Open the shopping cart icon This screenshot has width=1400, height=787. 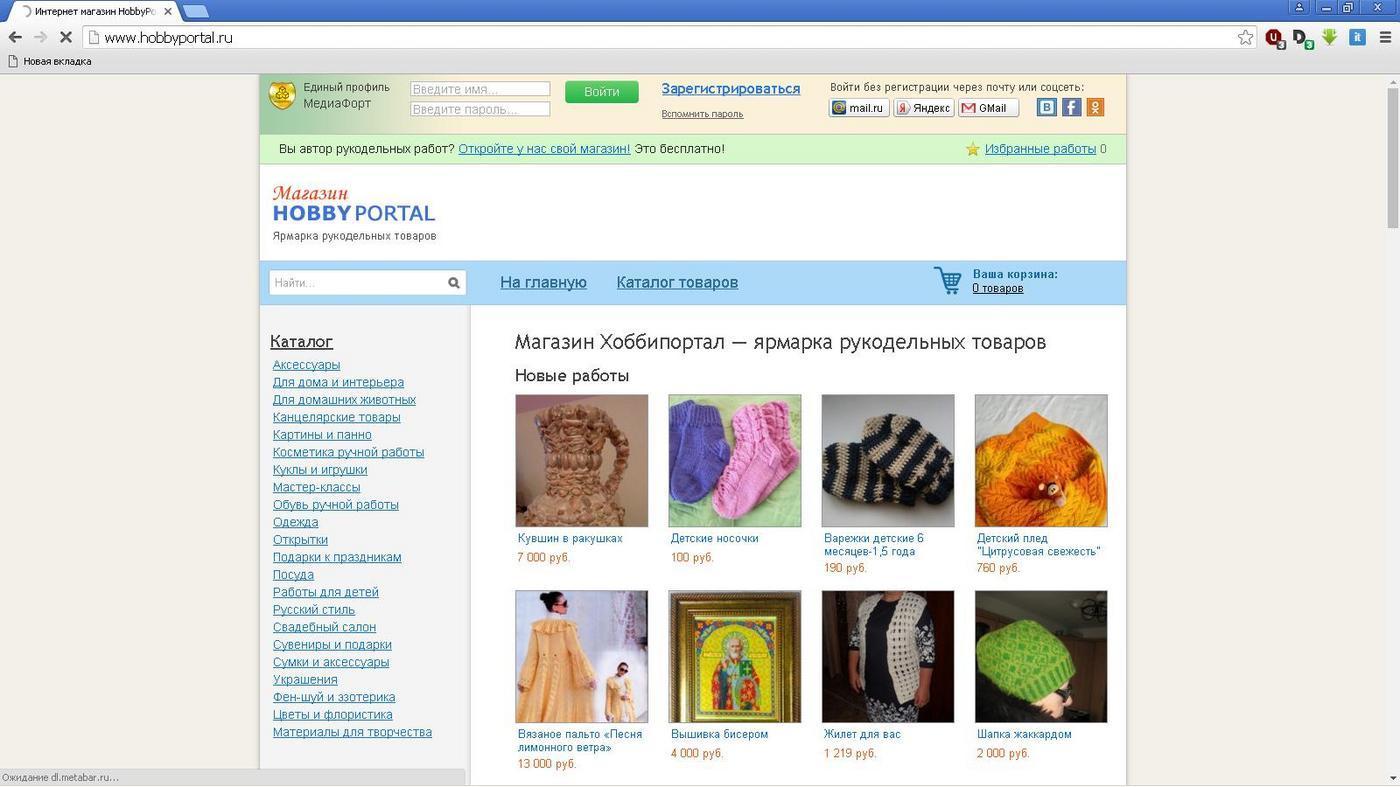tap(946, 281)
